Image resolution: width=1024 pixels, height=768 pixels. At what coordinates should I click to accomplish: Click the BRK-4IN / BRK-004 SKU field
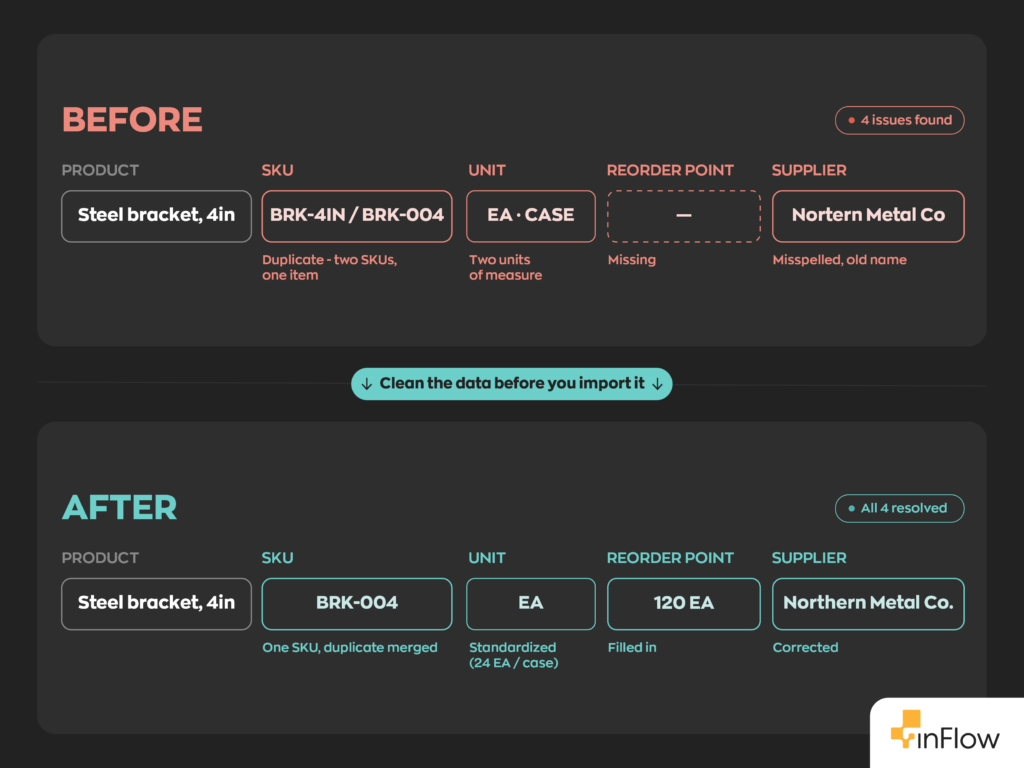(357, 216)
